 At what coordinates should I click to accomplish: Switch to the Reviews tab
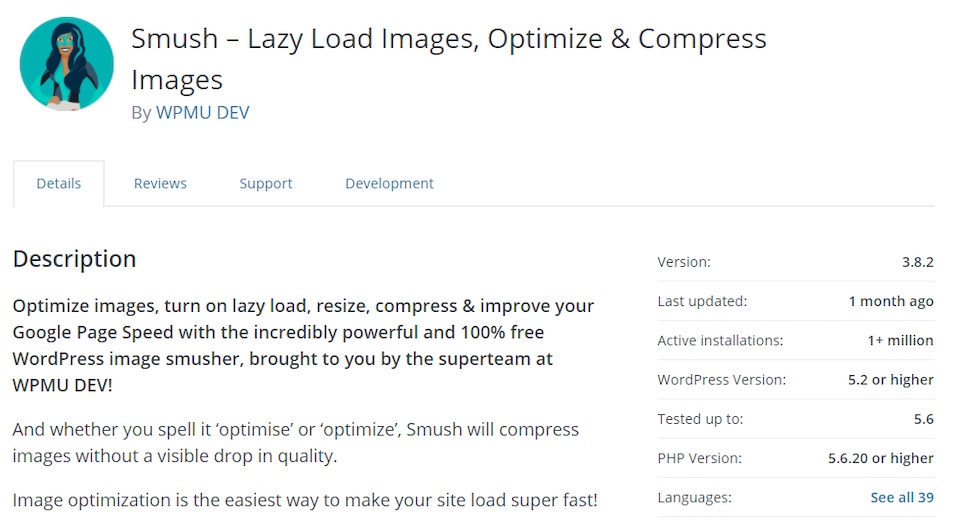click(160, 184)
